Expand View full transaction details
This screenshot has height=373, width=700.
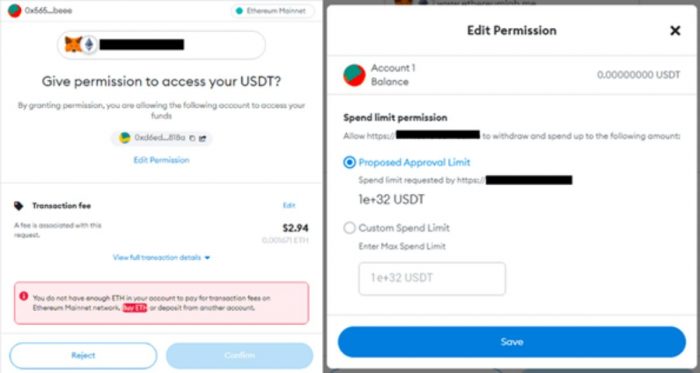tap(162, 257)
